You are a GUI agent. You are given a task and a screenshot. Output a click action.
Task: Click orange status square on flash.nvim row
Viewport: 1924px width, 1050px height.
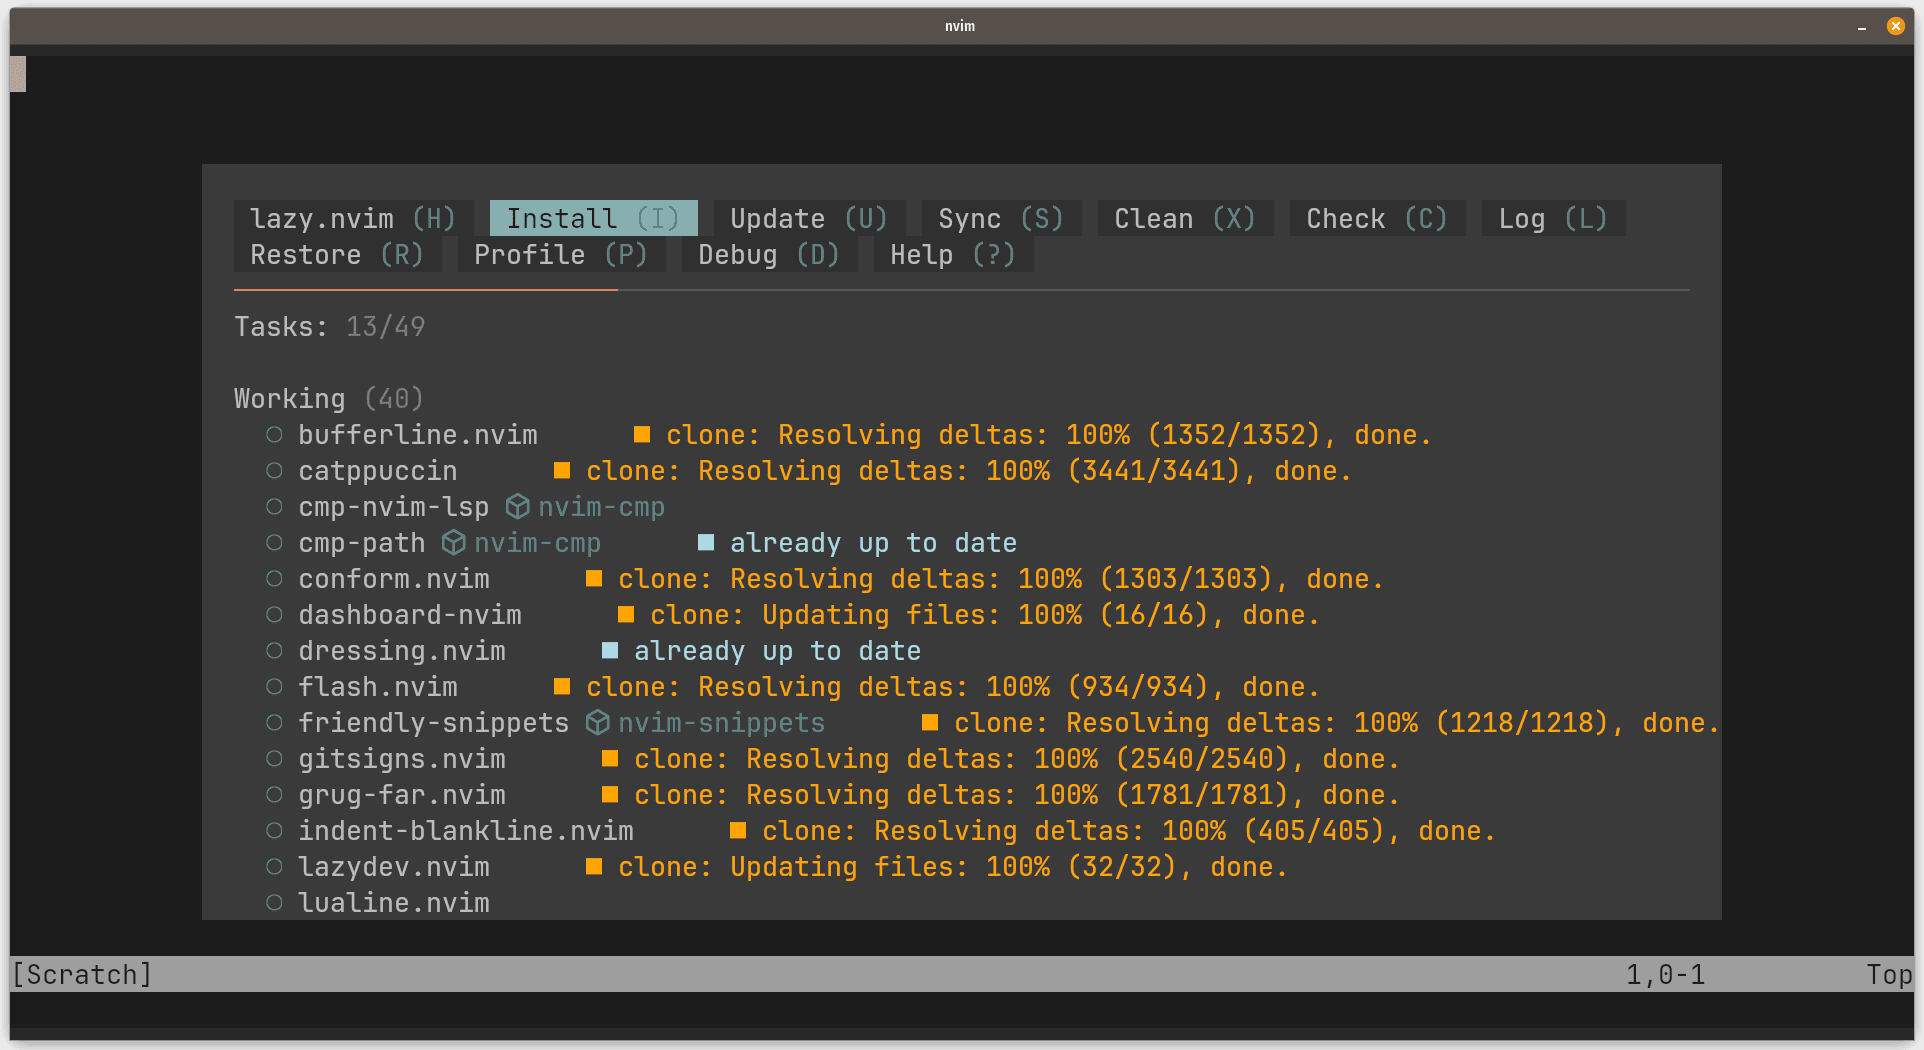click(x=562, y=686)
